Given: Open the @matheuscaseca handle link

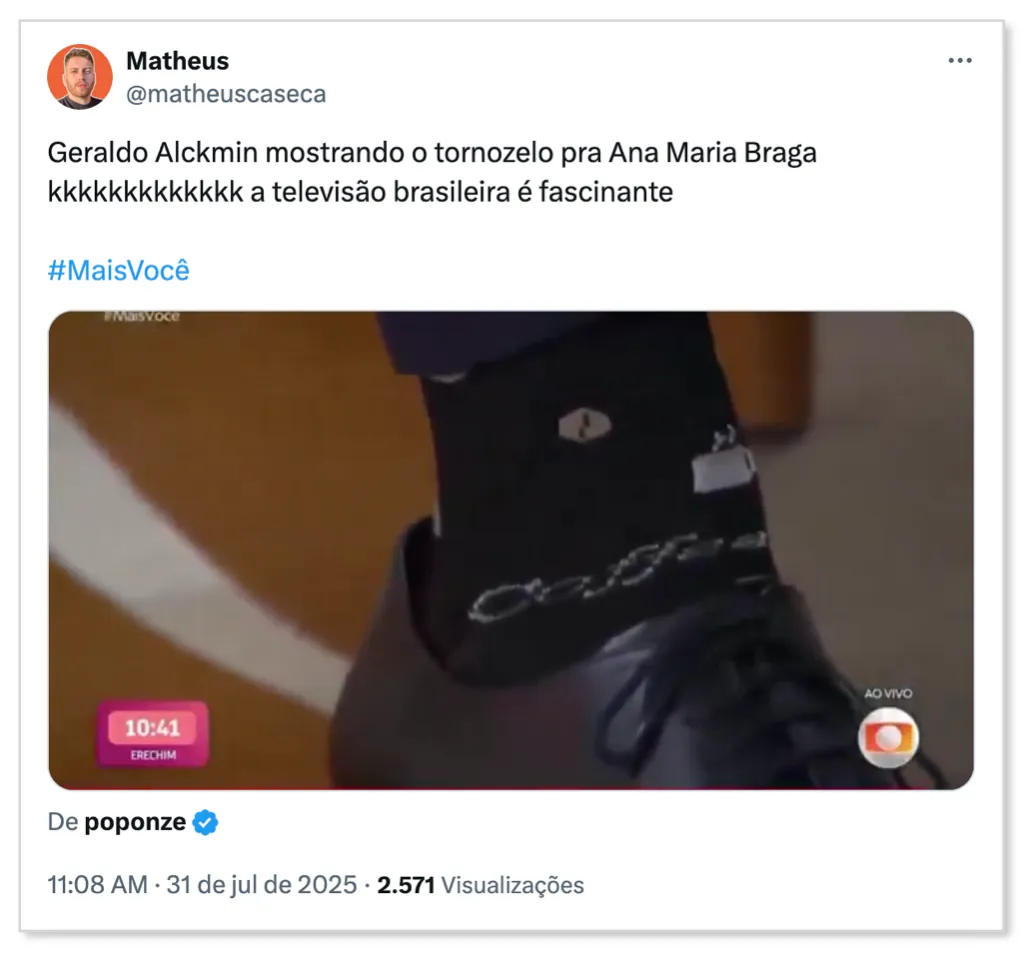Looking at the screenshot, I should click(x=226, y=94).
